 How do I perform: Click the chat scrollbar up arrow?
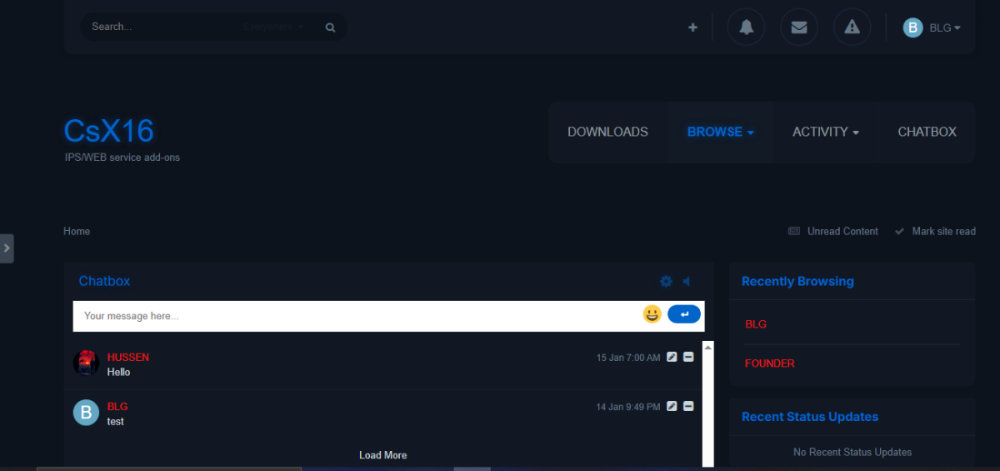click(x=708, y=347)
